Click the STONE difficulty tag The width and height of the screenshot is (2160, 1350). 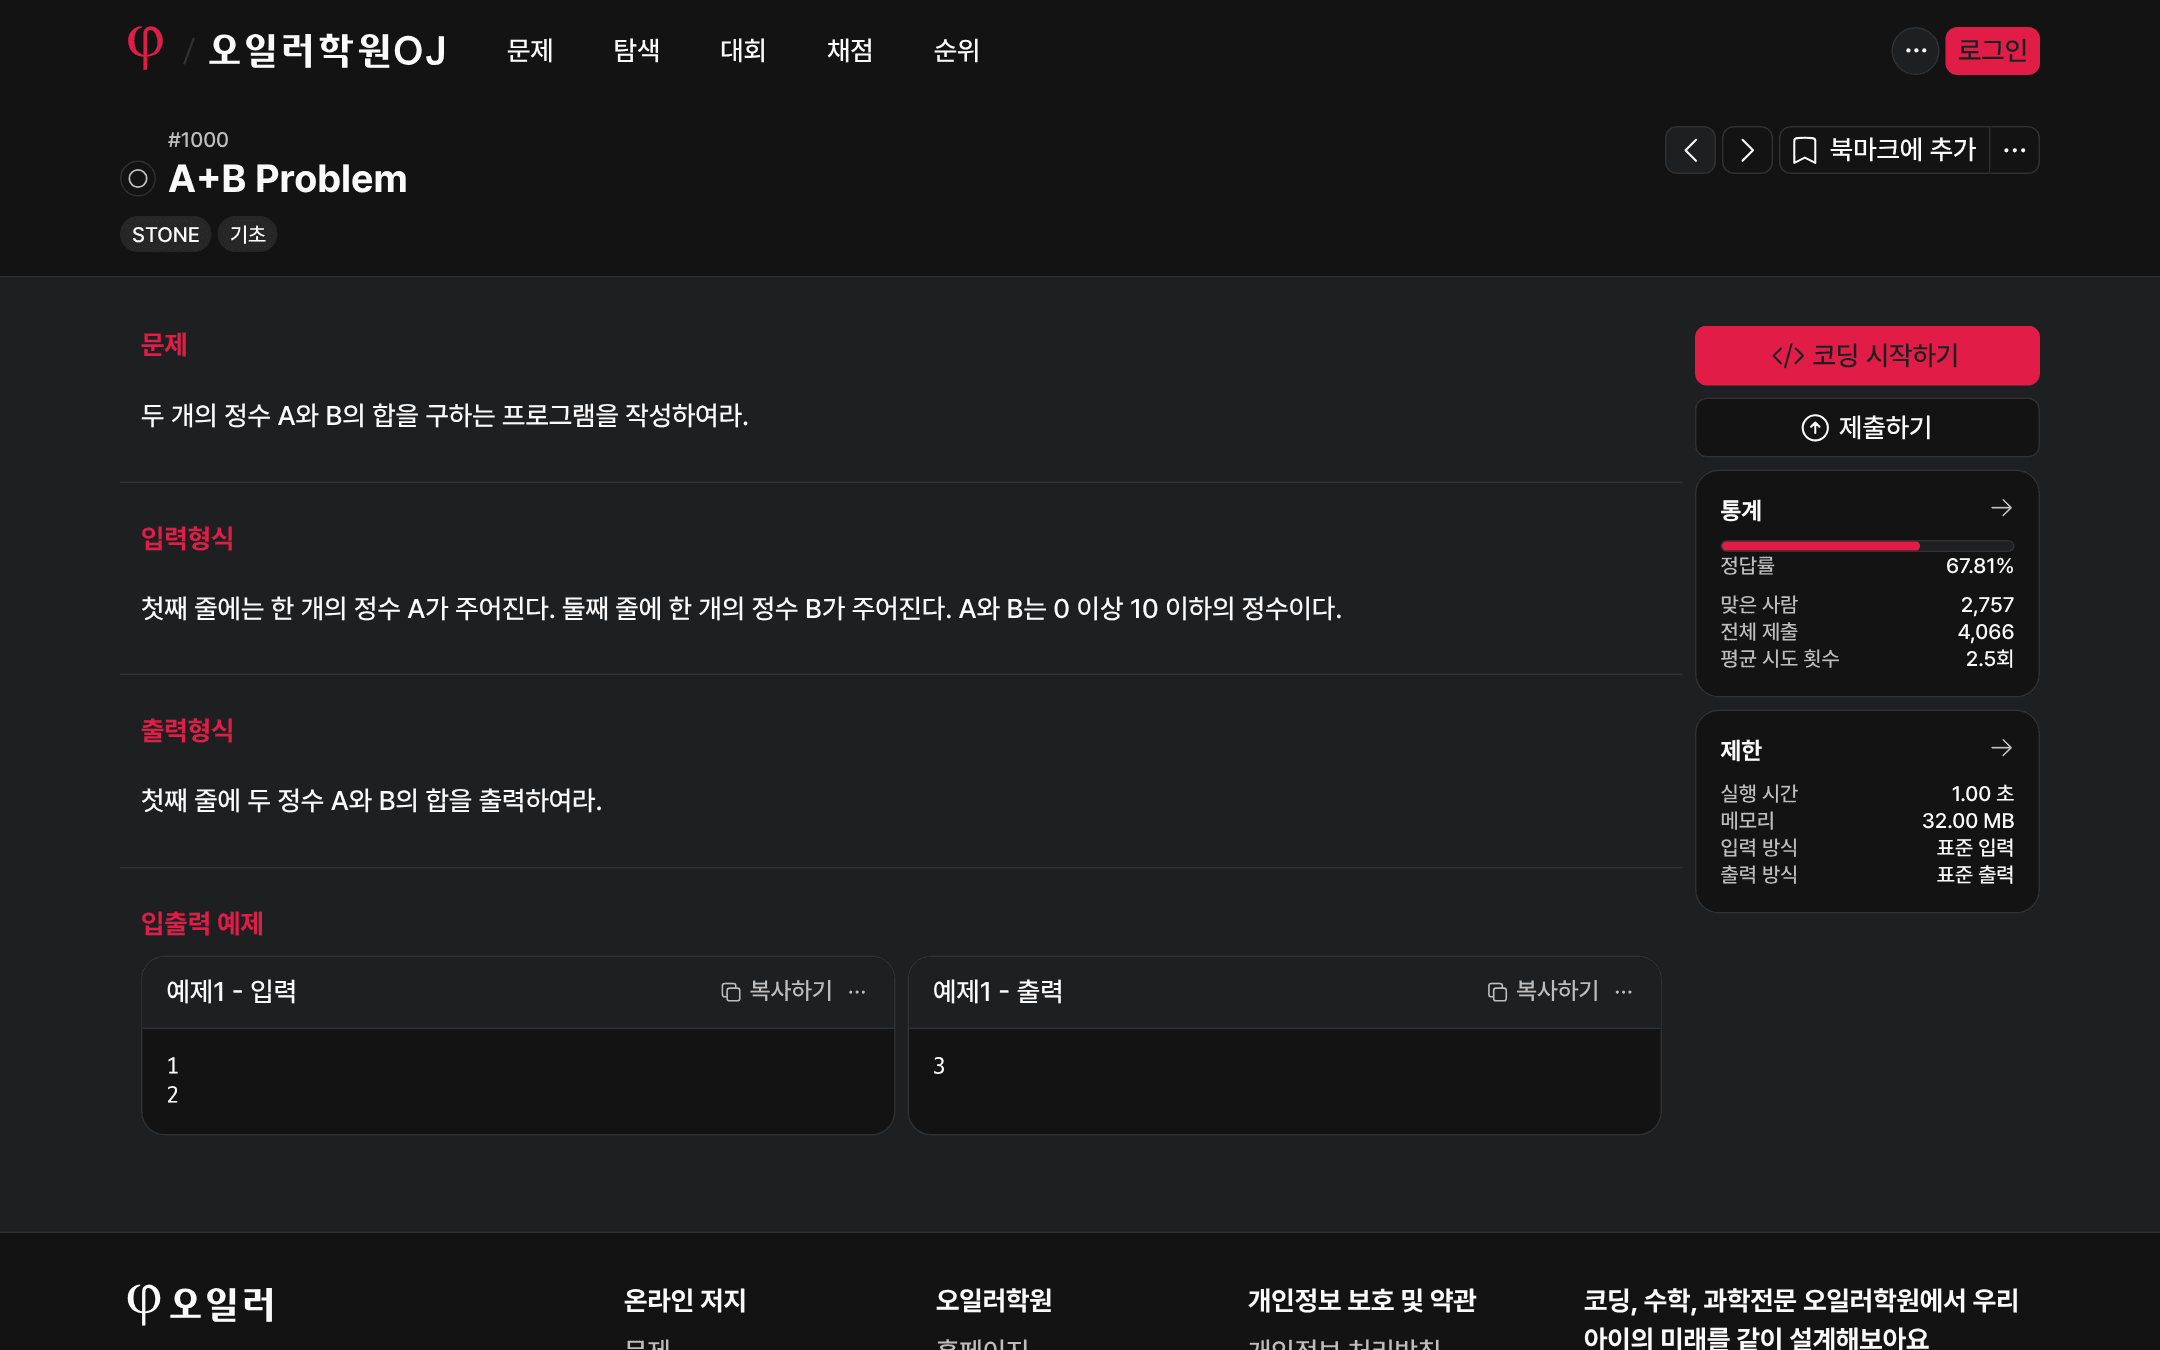coord(165,235)
